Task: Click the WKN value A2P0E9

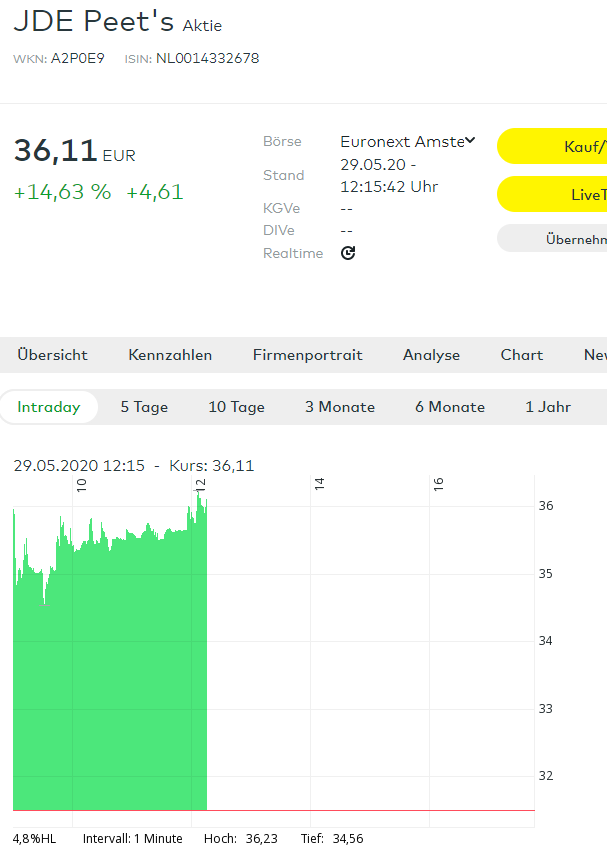Action: point(78,58)
